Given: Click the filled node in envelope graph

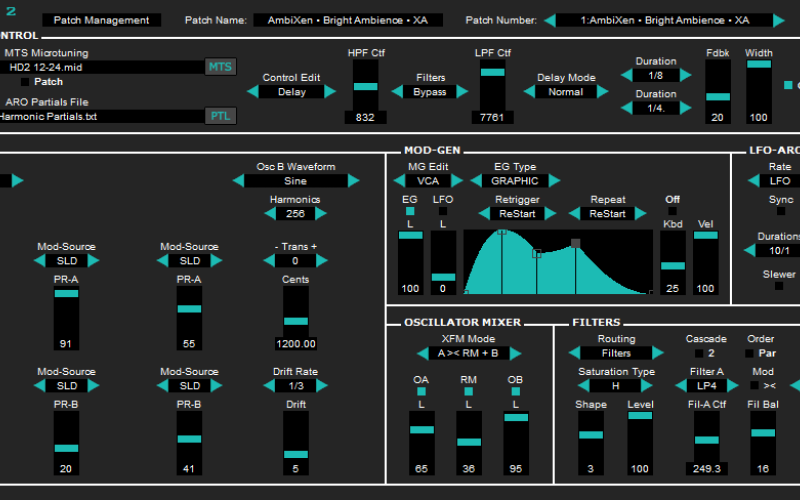Looking at the screenshot, I should coord(575,243).
